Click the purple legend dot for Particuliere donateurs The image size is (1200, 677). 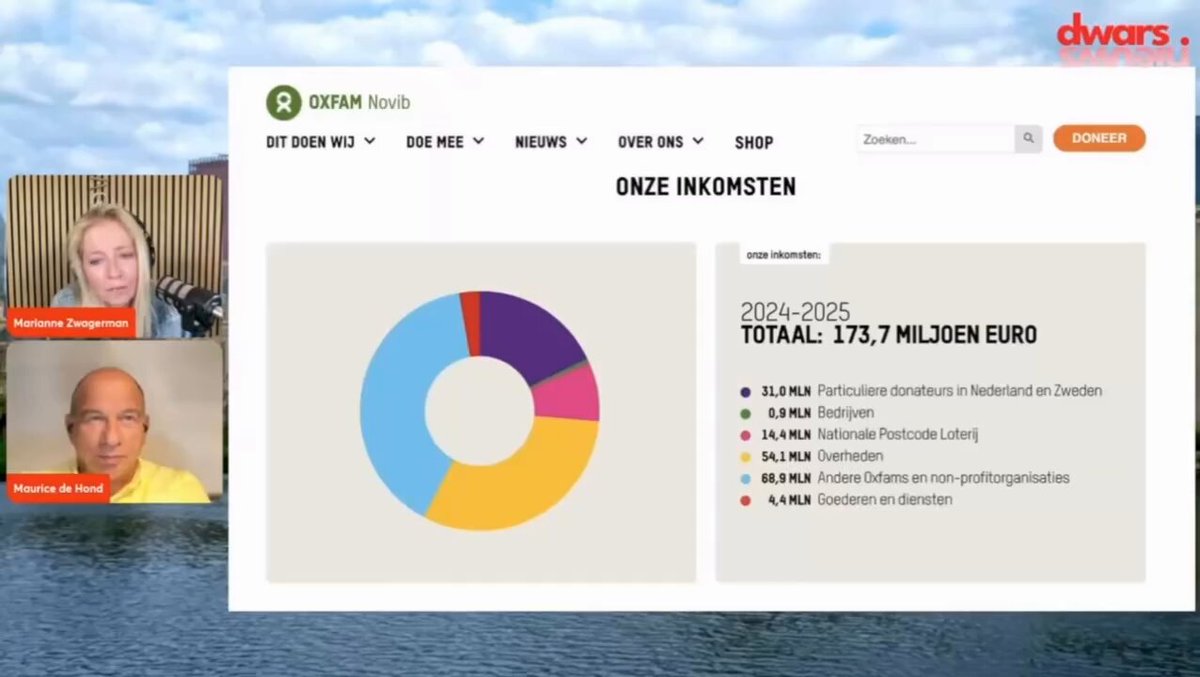(x=745, y=392)
